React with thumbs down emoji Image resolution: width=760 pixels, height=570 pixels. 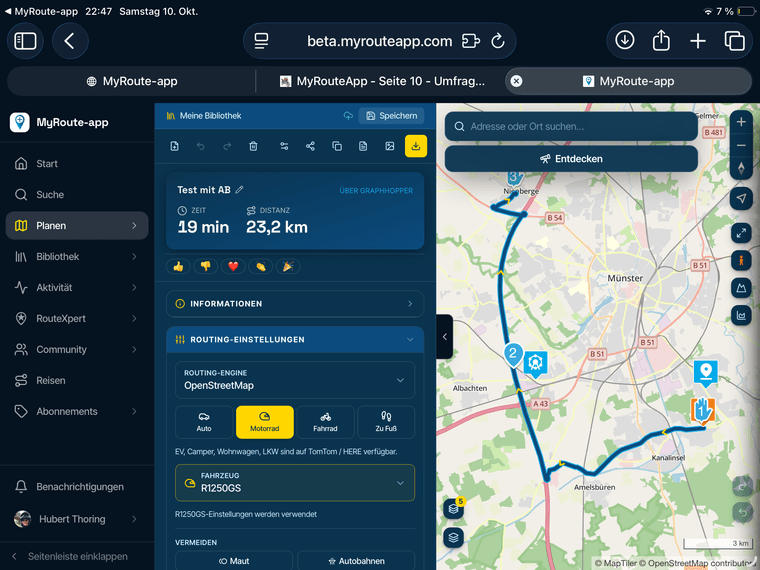pyautogui.click(x=206, y=266)
